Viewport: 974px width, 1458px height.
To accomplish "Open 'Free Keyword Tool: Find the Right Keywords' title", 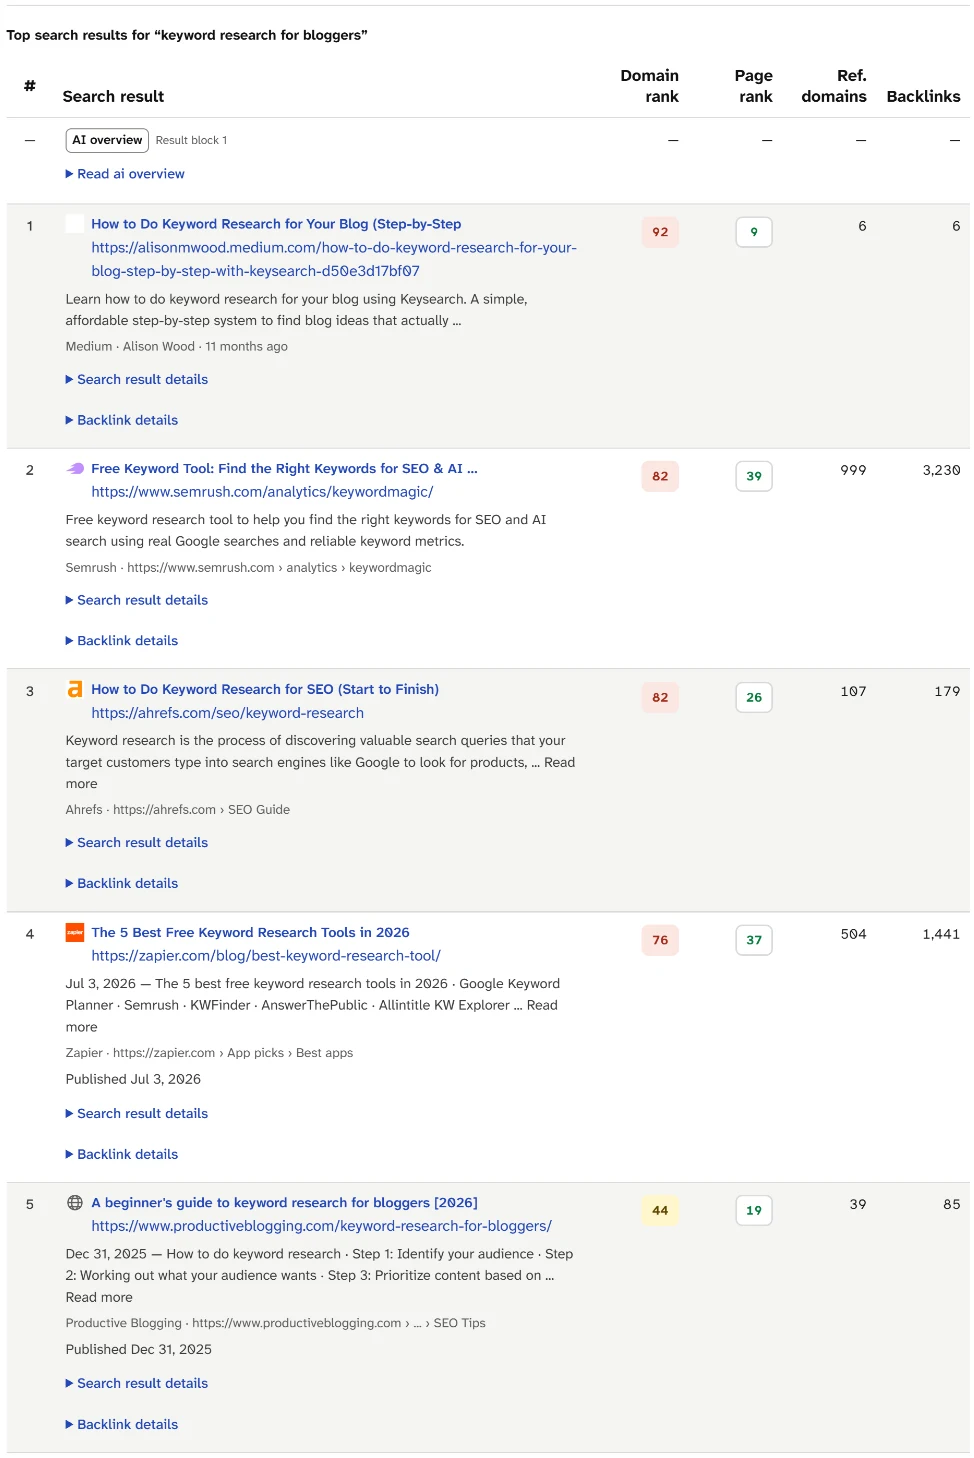I will 284,468.
